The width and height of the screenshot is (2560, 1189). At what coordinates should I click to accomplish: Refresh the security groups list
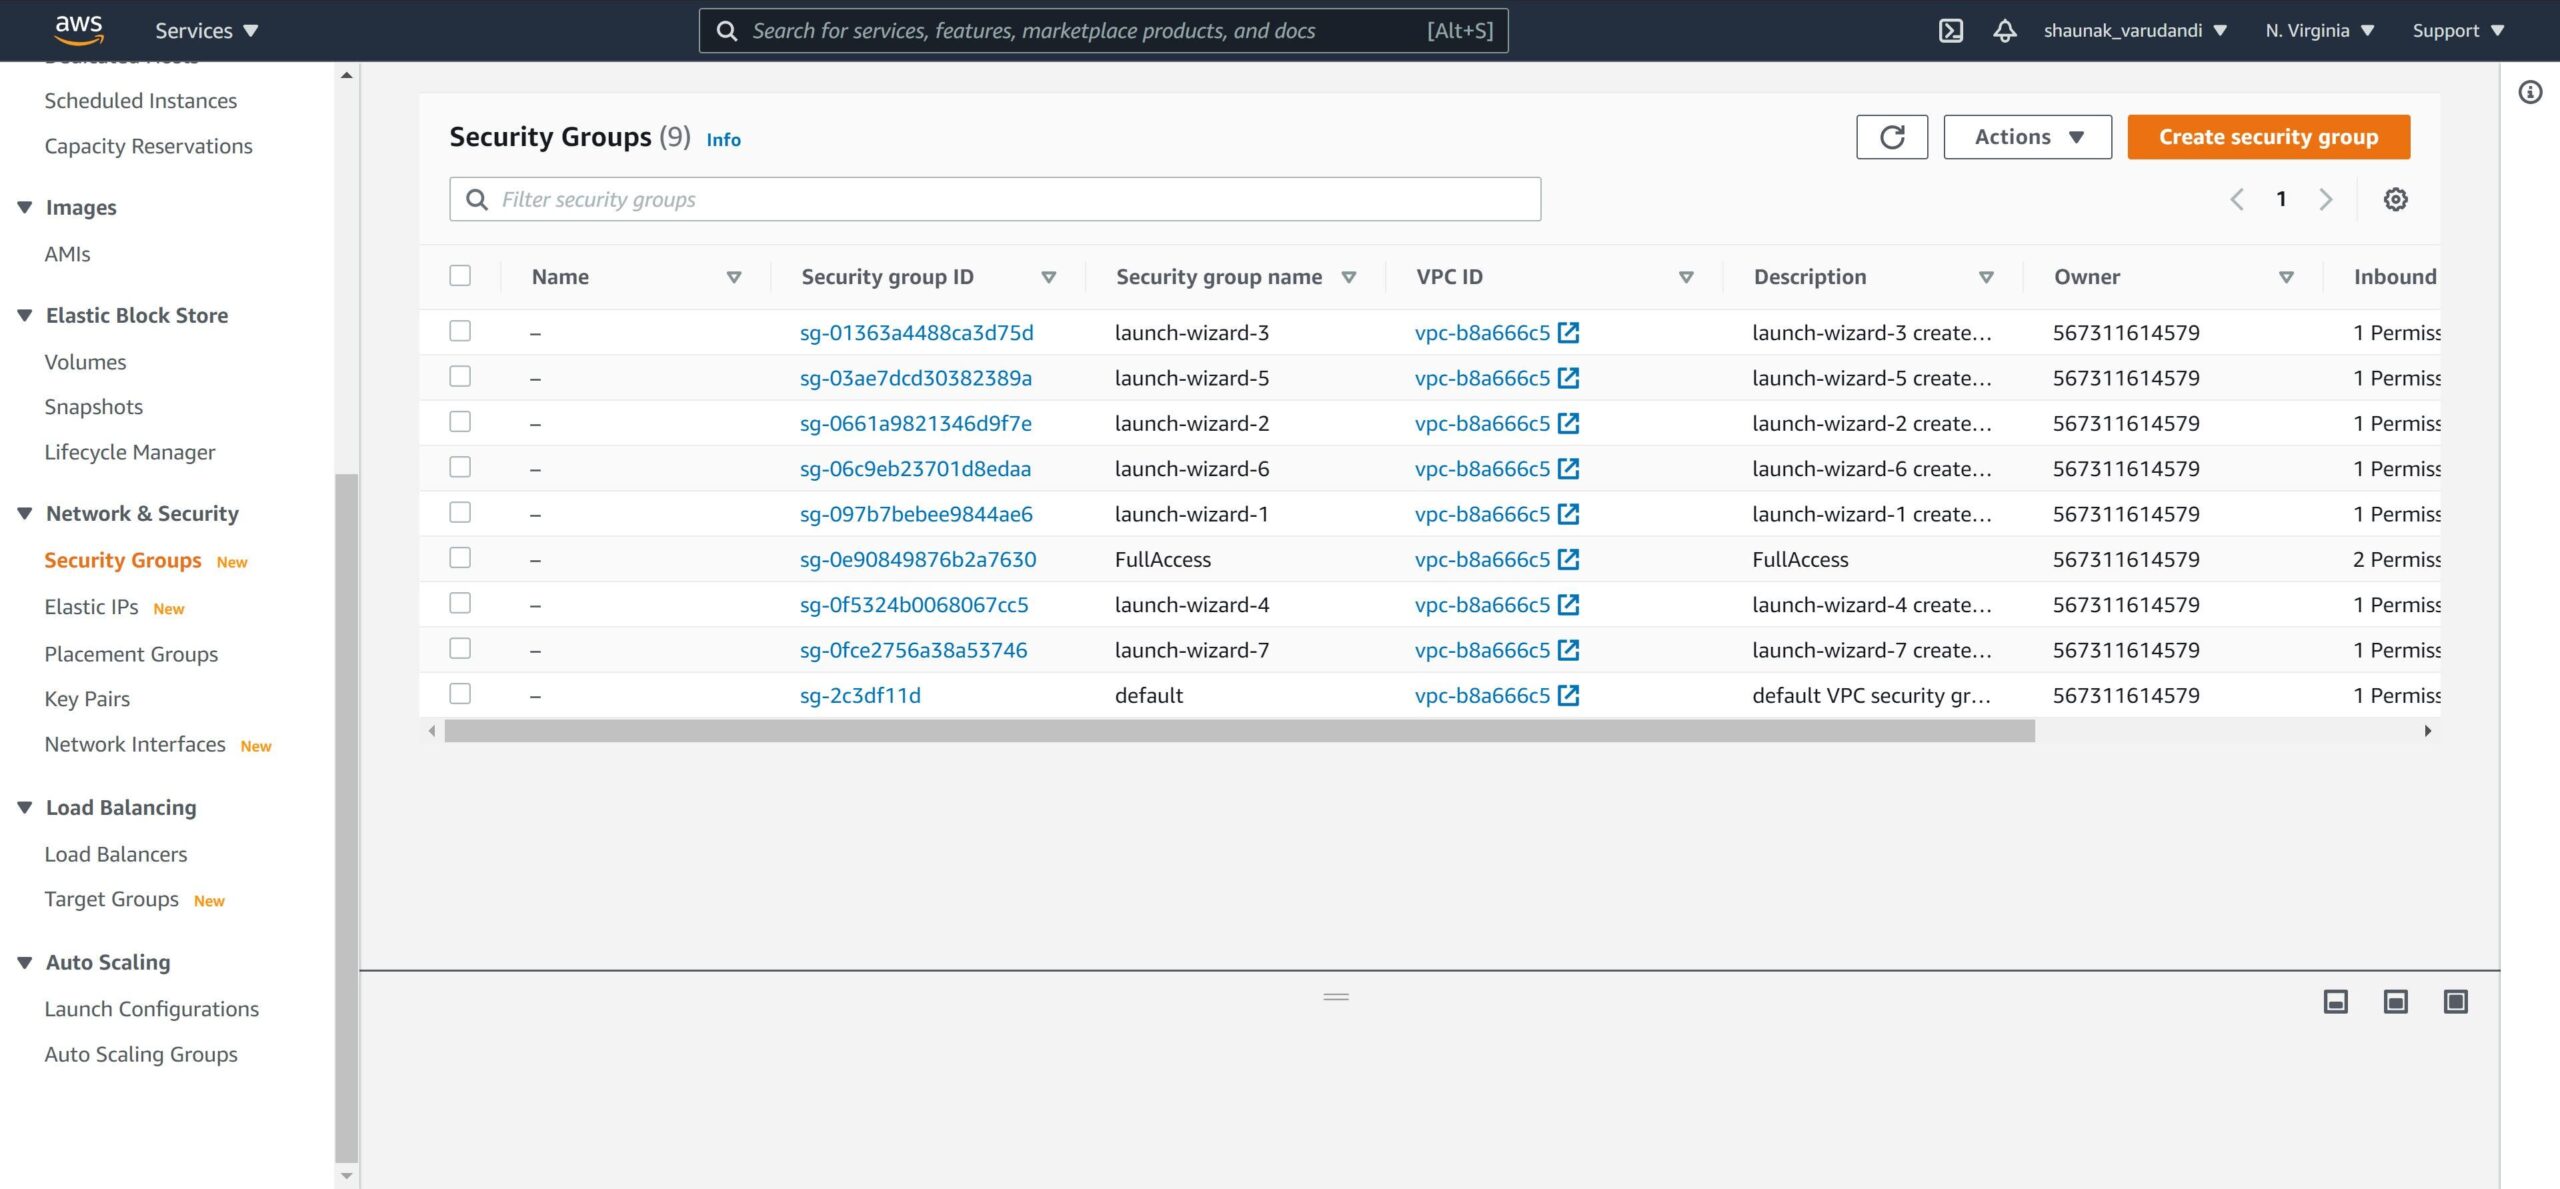(x=1891, y=137)
